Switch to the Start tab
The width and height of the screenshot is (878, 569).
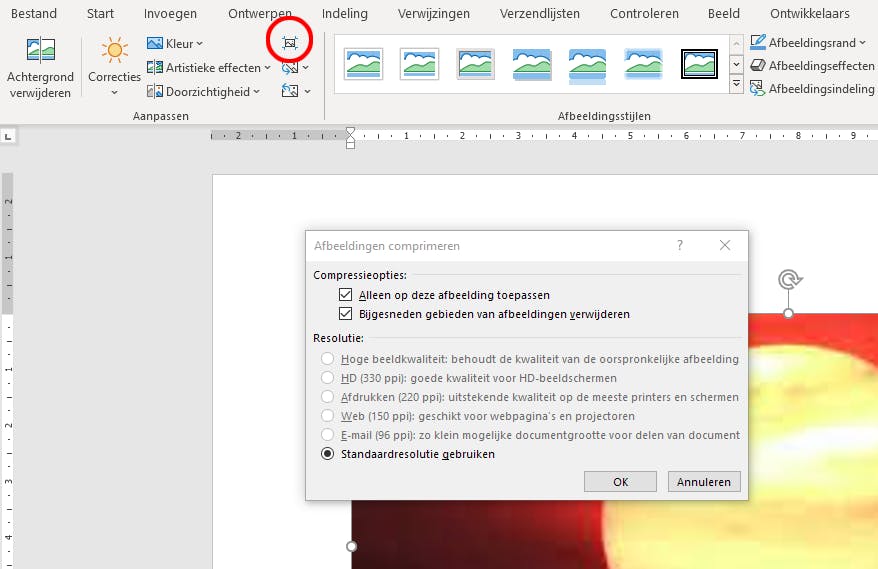point(100,13)
